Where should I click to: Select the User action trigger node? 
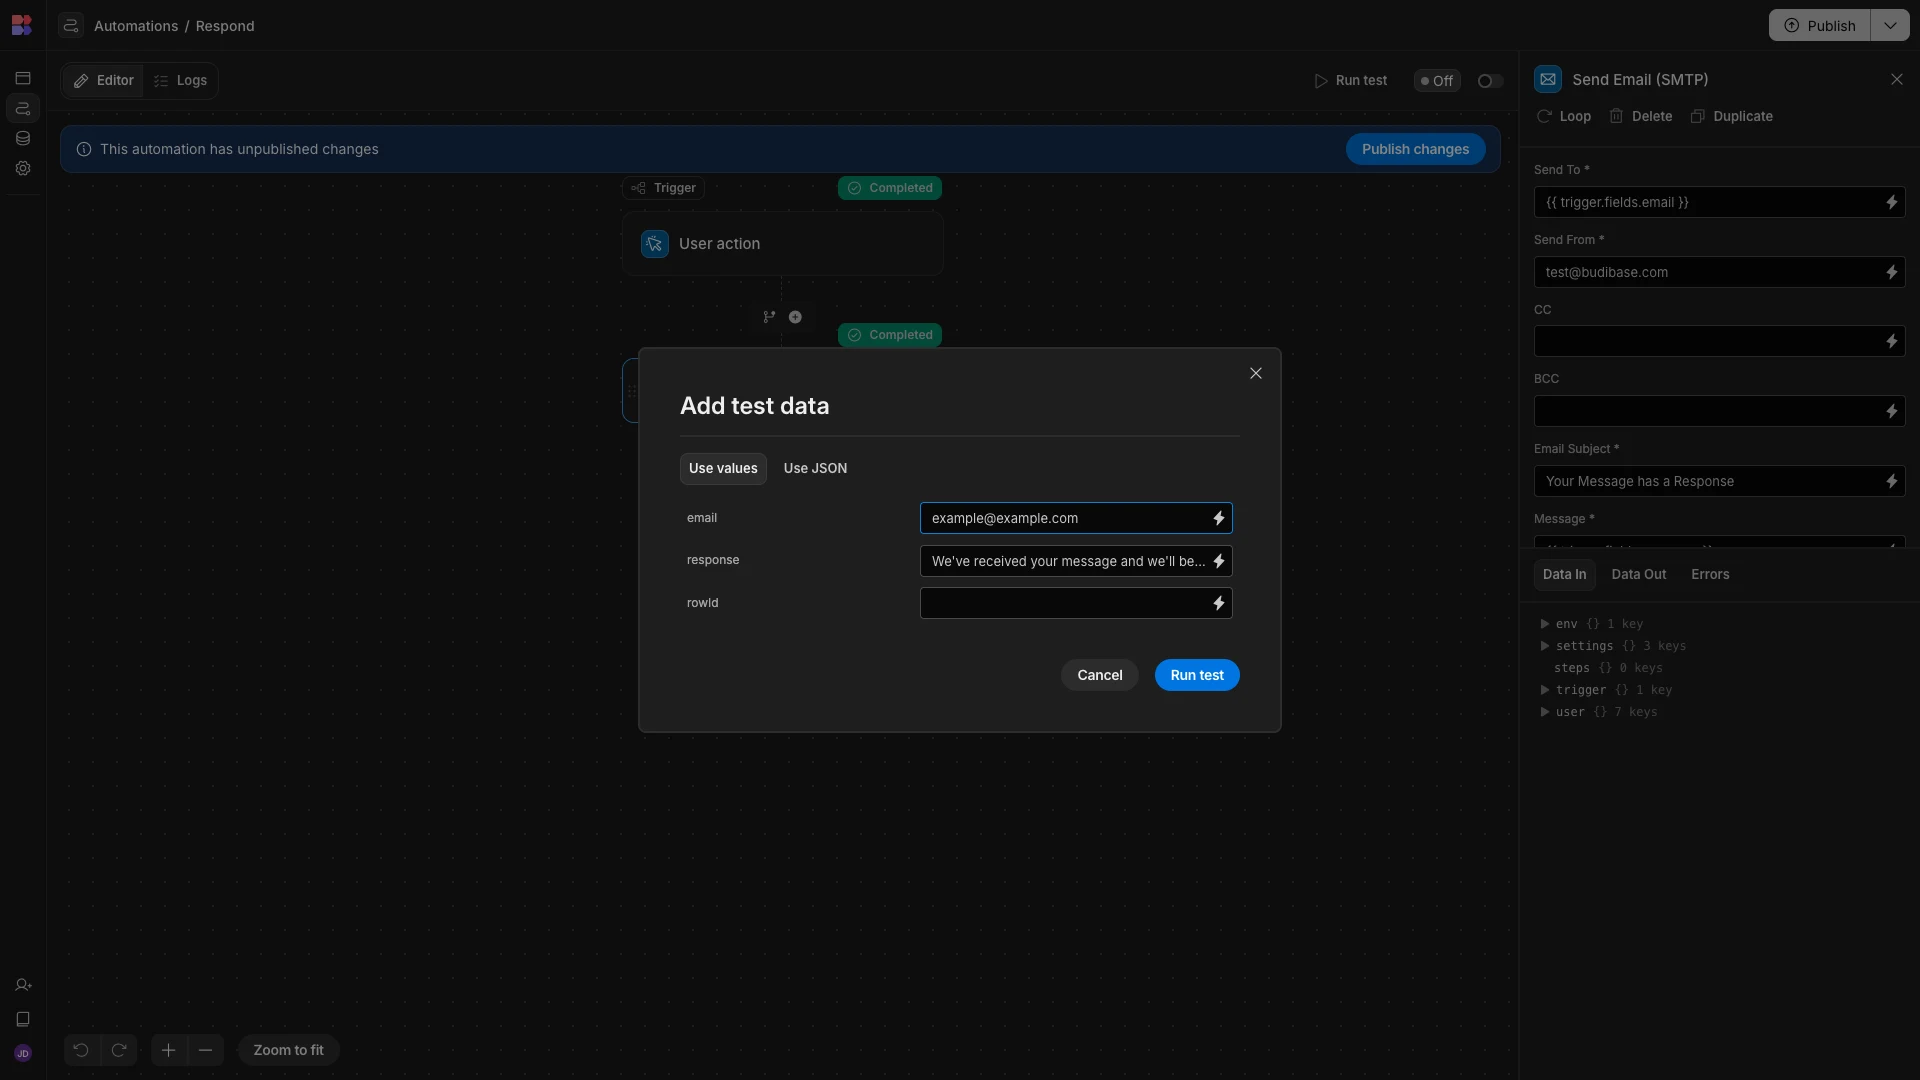click(x=782, y=244)
